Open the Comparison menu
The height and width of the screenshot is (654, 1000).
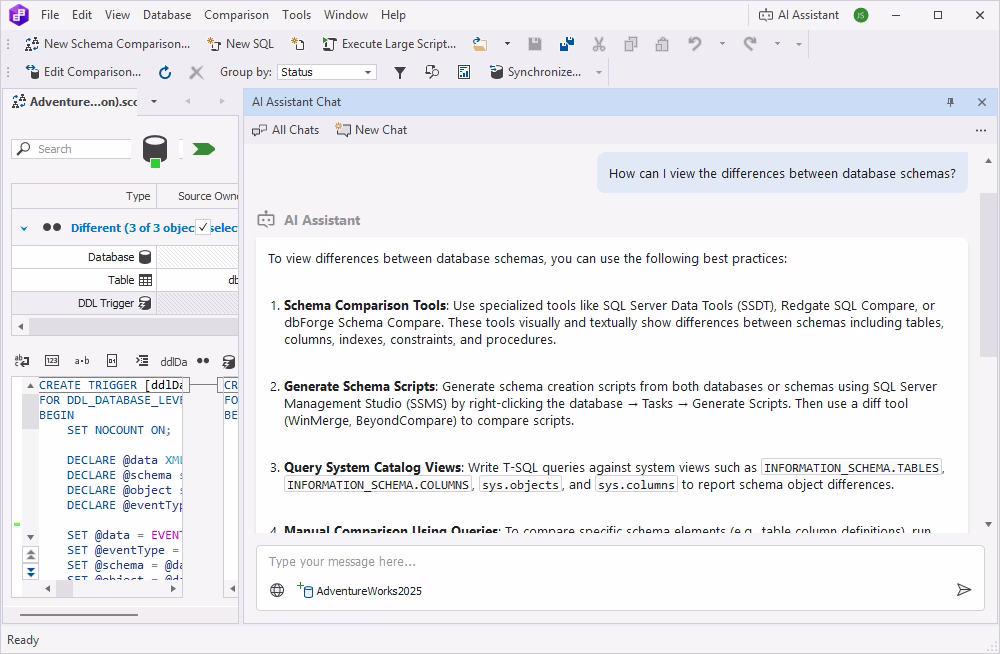tap(236, 15)
